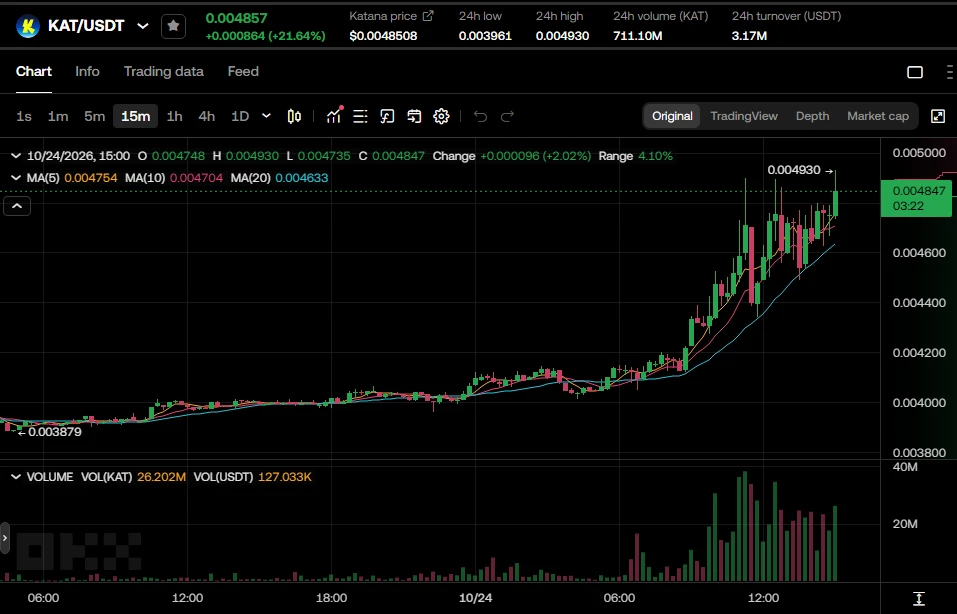Add KAT/USDT to favorites with the star
This screenshot has width=957, height=614.
(x=173, y=26)
